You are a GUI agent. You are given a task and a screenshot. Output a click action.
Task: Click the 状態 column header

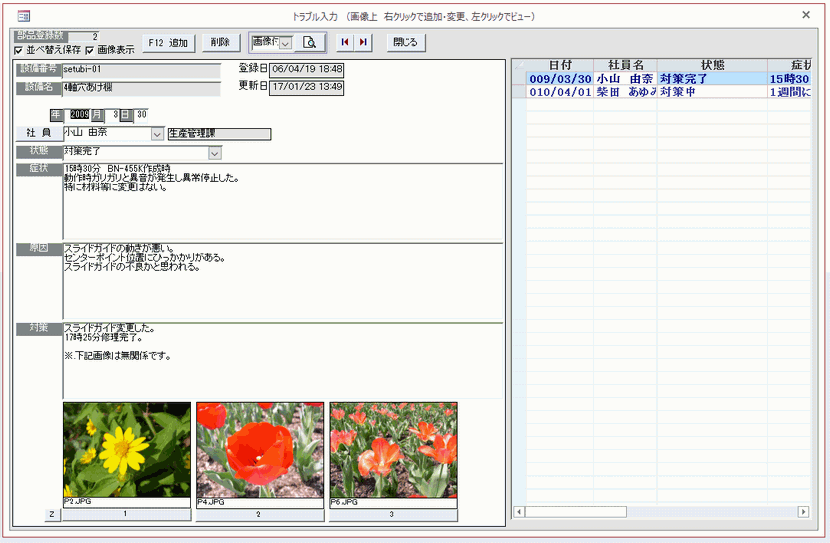tap(712, 65)
